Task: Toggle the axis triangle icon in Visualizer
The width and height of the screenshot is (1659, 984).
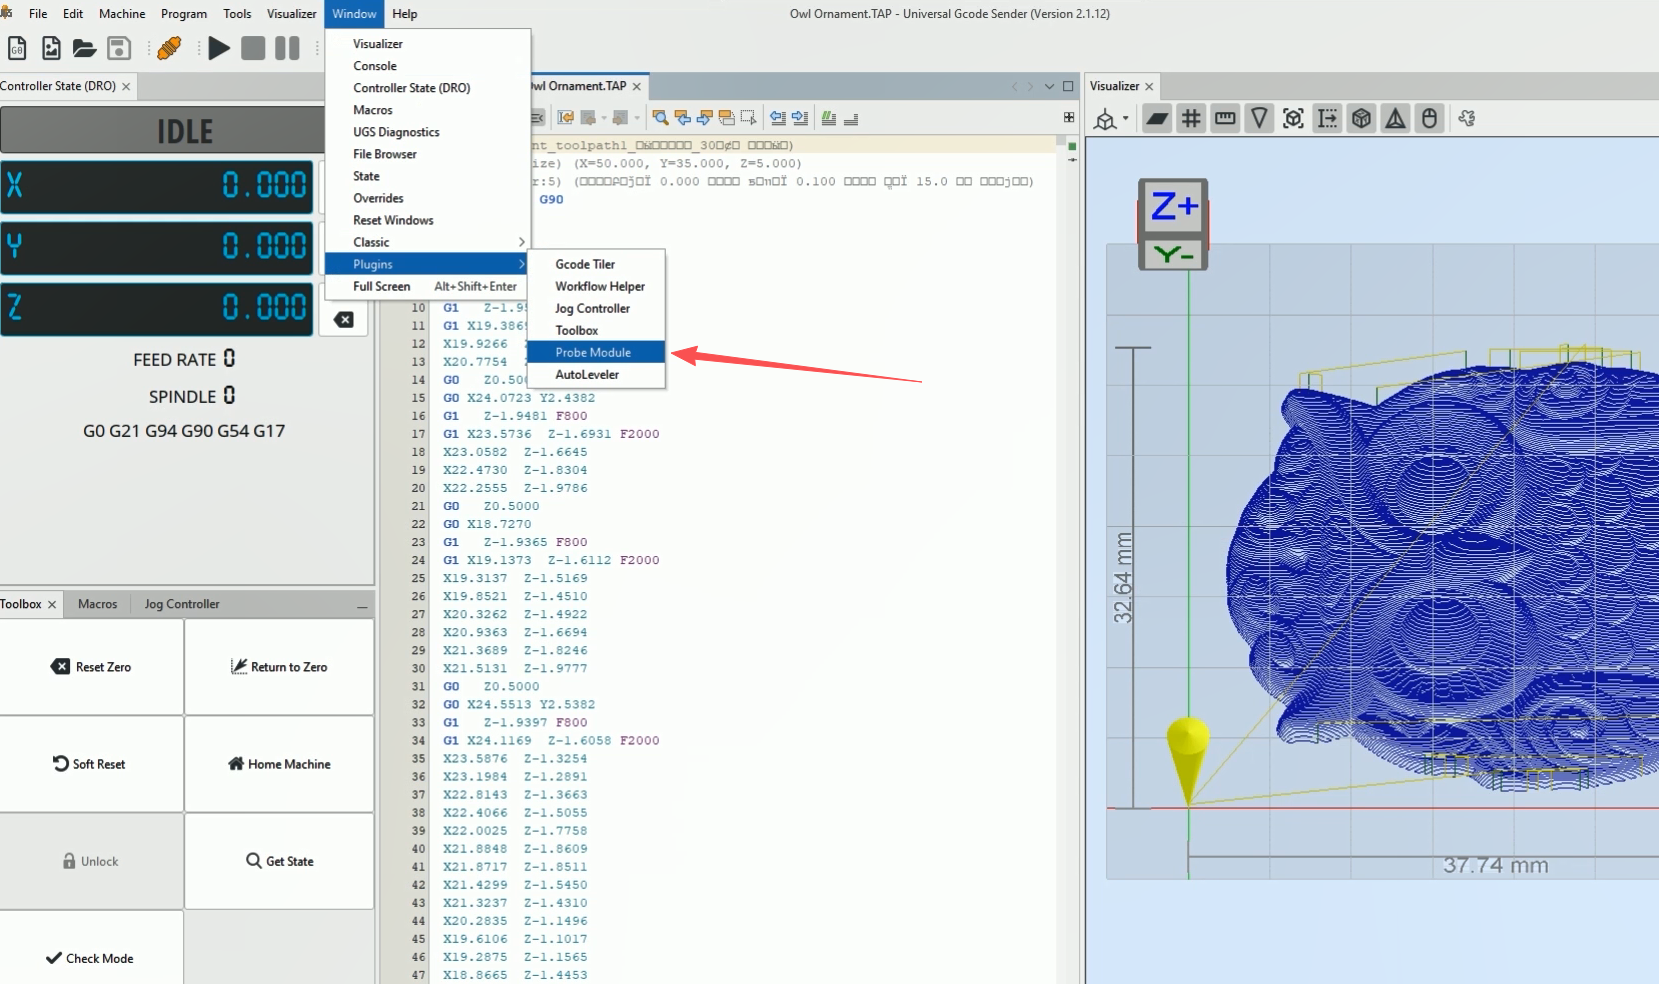Action: click(x=1395, y=119)
